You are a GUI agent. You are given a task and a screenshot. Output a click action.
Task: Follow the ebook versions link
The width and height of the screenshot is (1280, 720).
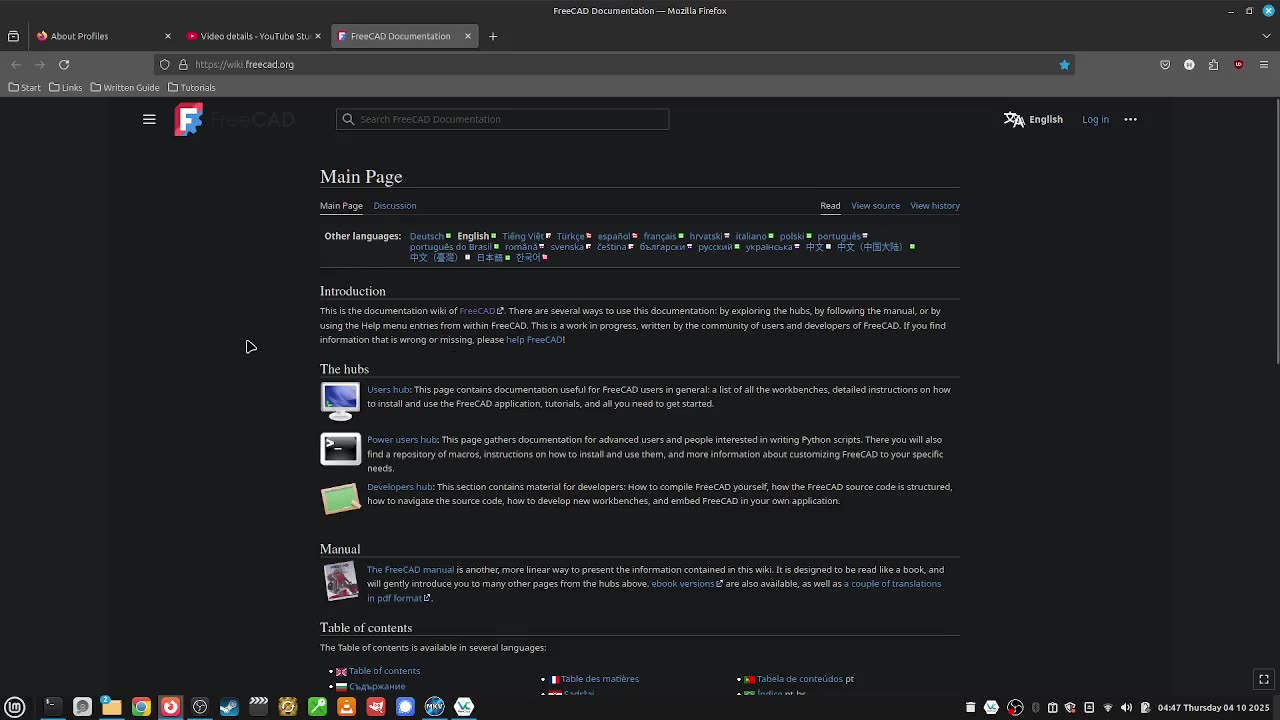coord(683,583)
